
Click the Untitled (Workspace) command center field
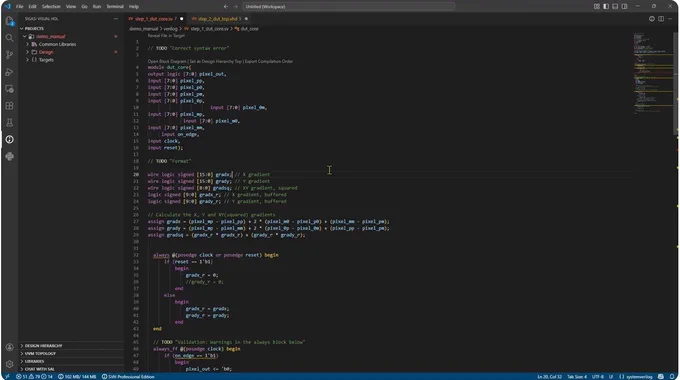(x=349, y=7)
